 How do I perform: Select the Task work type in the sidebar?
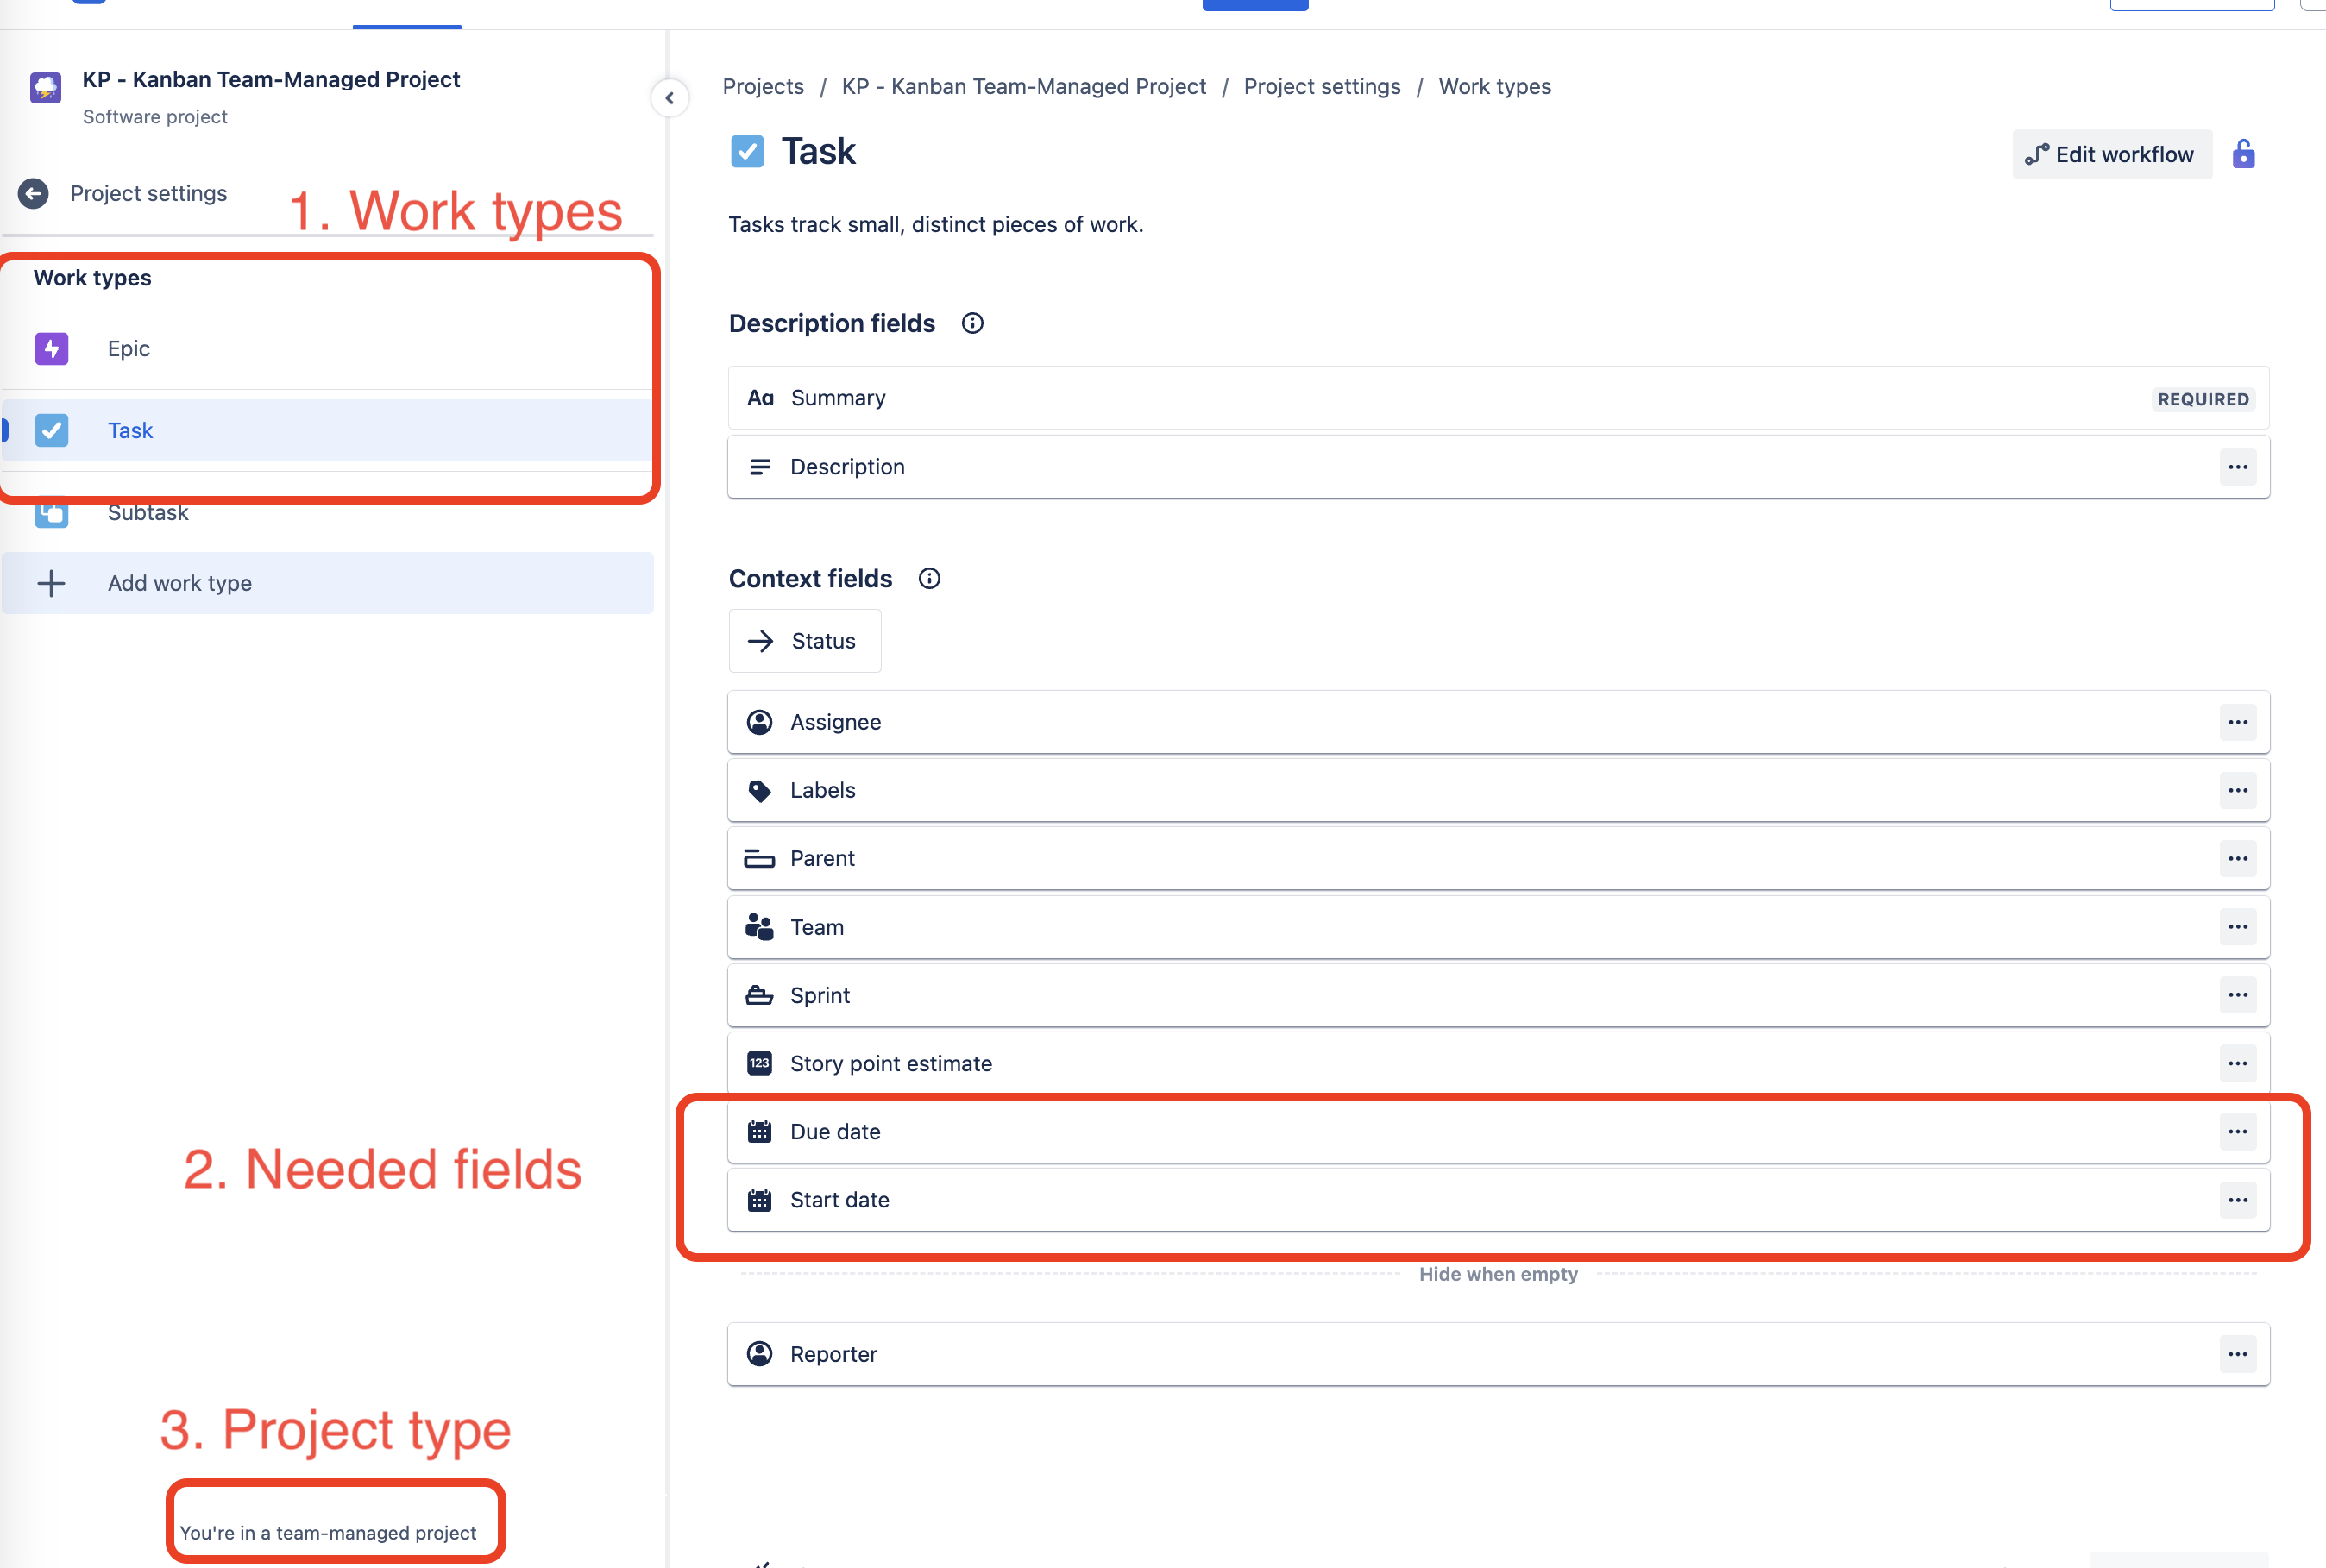coord(327,431)
